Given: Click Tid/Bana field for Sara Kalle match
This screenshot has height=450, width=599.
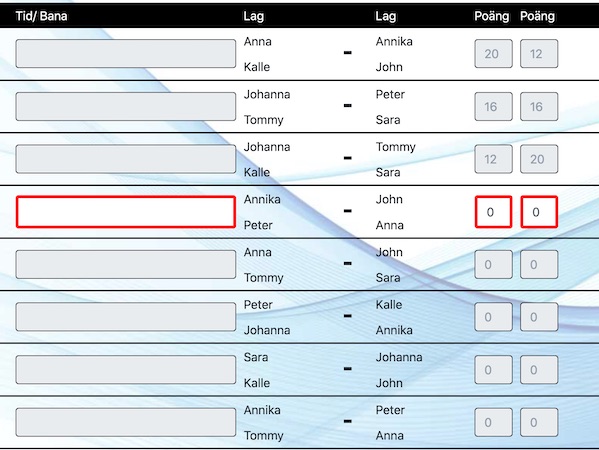Looking at the screenshot, I should [x=126, y=369].
